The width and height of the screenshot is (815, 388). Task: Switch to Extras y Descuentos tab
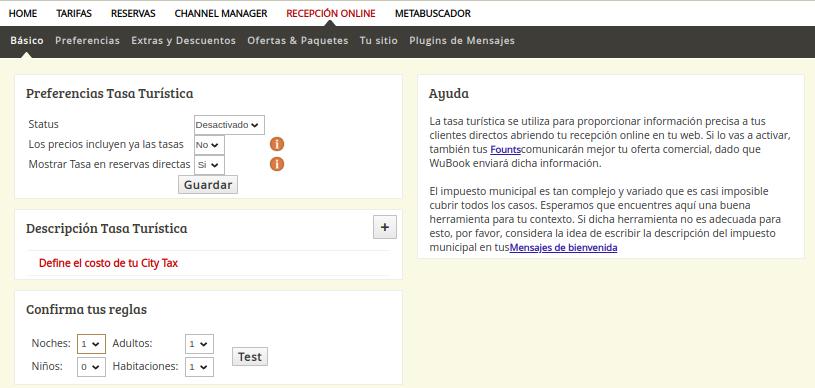click(183, 41)
